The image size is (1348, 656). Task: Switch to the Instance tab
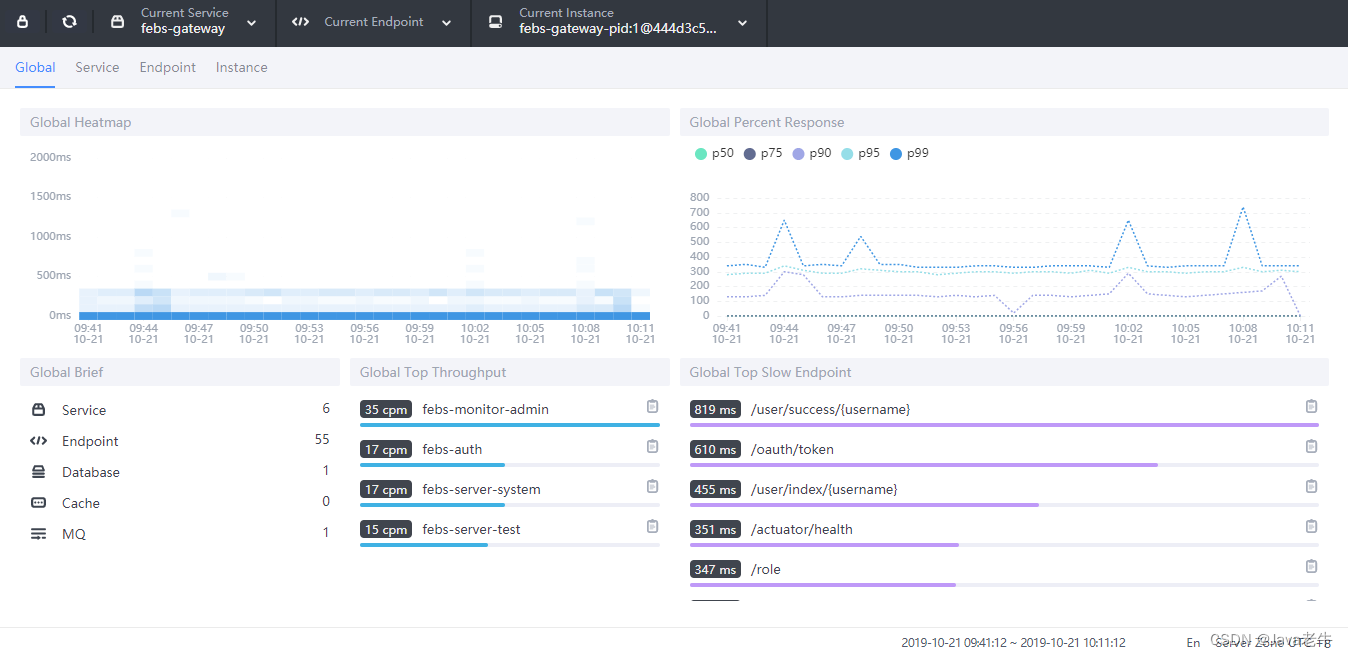pyautogui.click(x=242, y=67)
